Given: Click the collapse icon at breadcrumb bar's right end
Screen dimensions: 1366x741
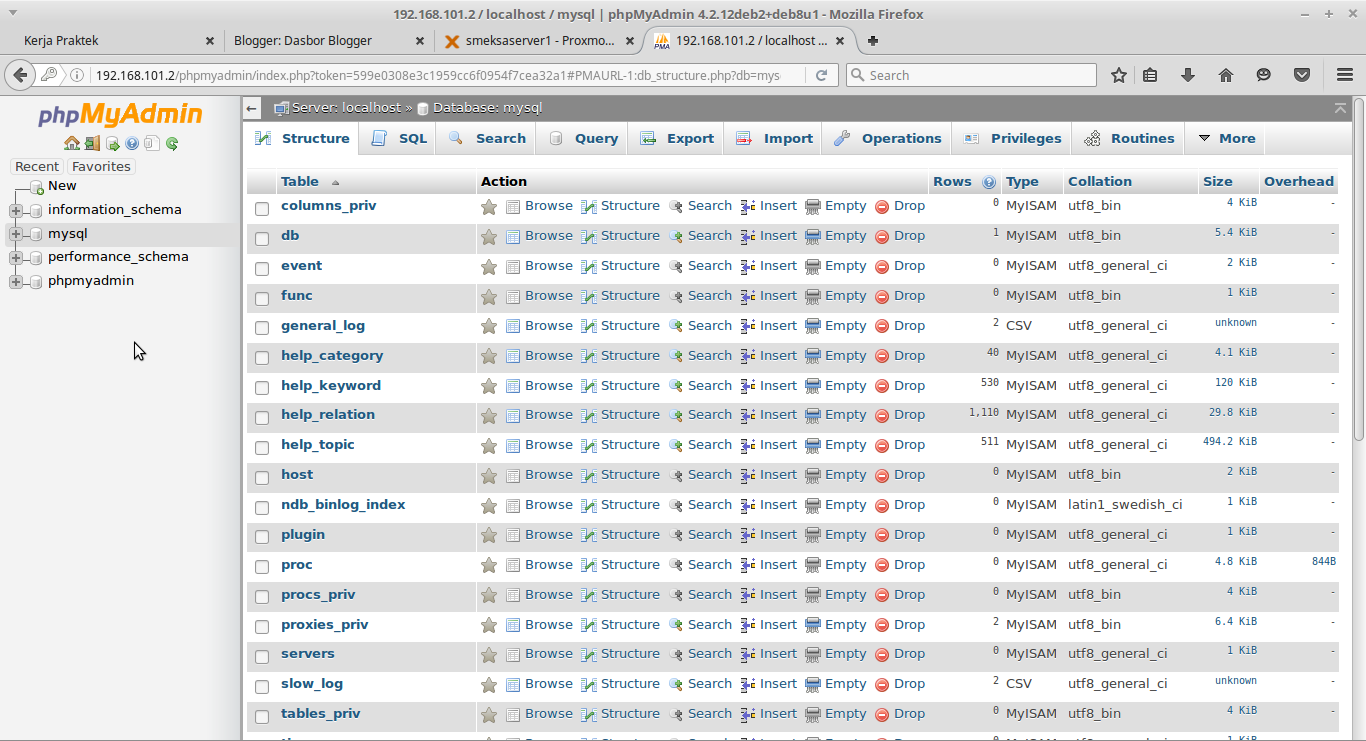Looking at the screenshot, I should (x=1340, y=108).
